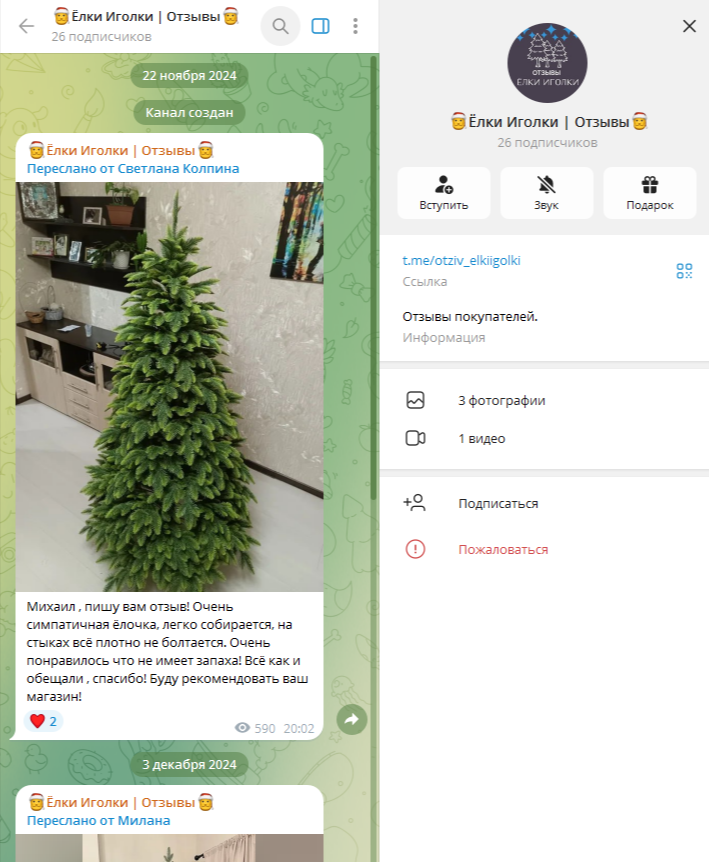Click the Вступить join button

(x=444, y=193)
